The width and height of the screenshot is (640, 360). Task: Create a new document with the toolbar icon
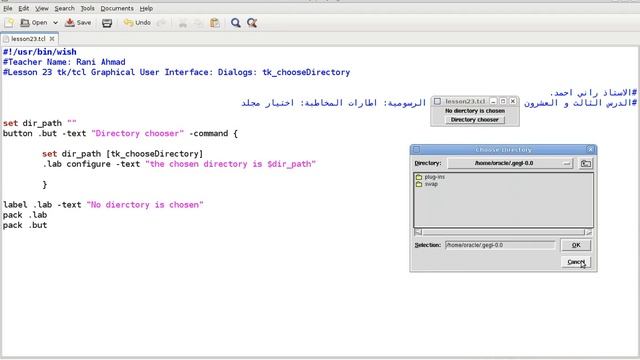click(x=9, y=23)
